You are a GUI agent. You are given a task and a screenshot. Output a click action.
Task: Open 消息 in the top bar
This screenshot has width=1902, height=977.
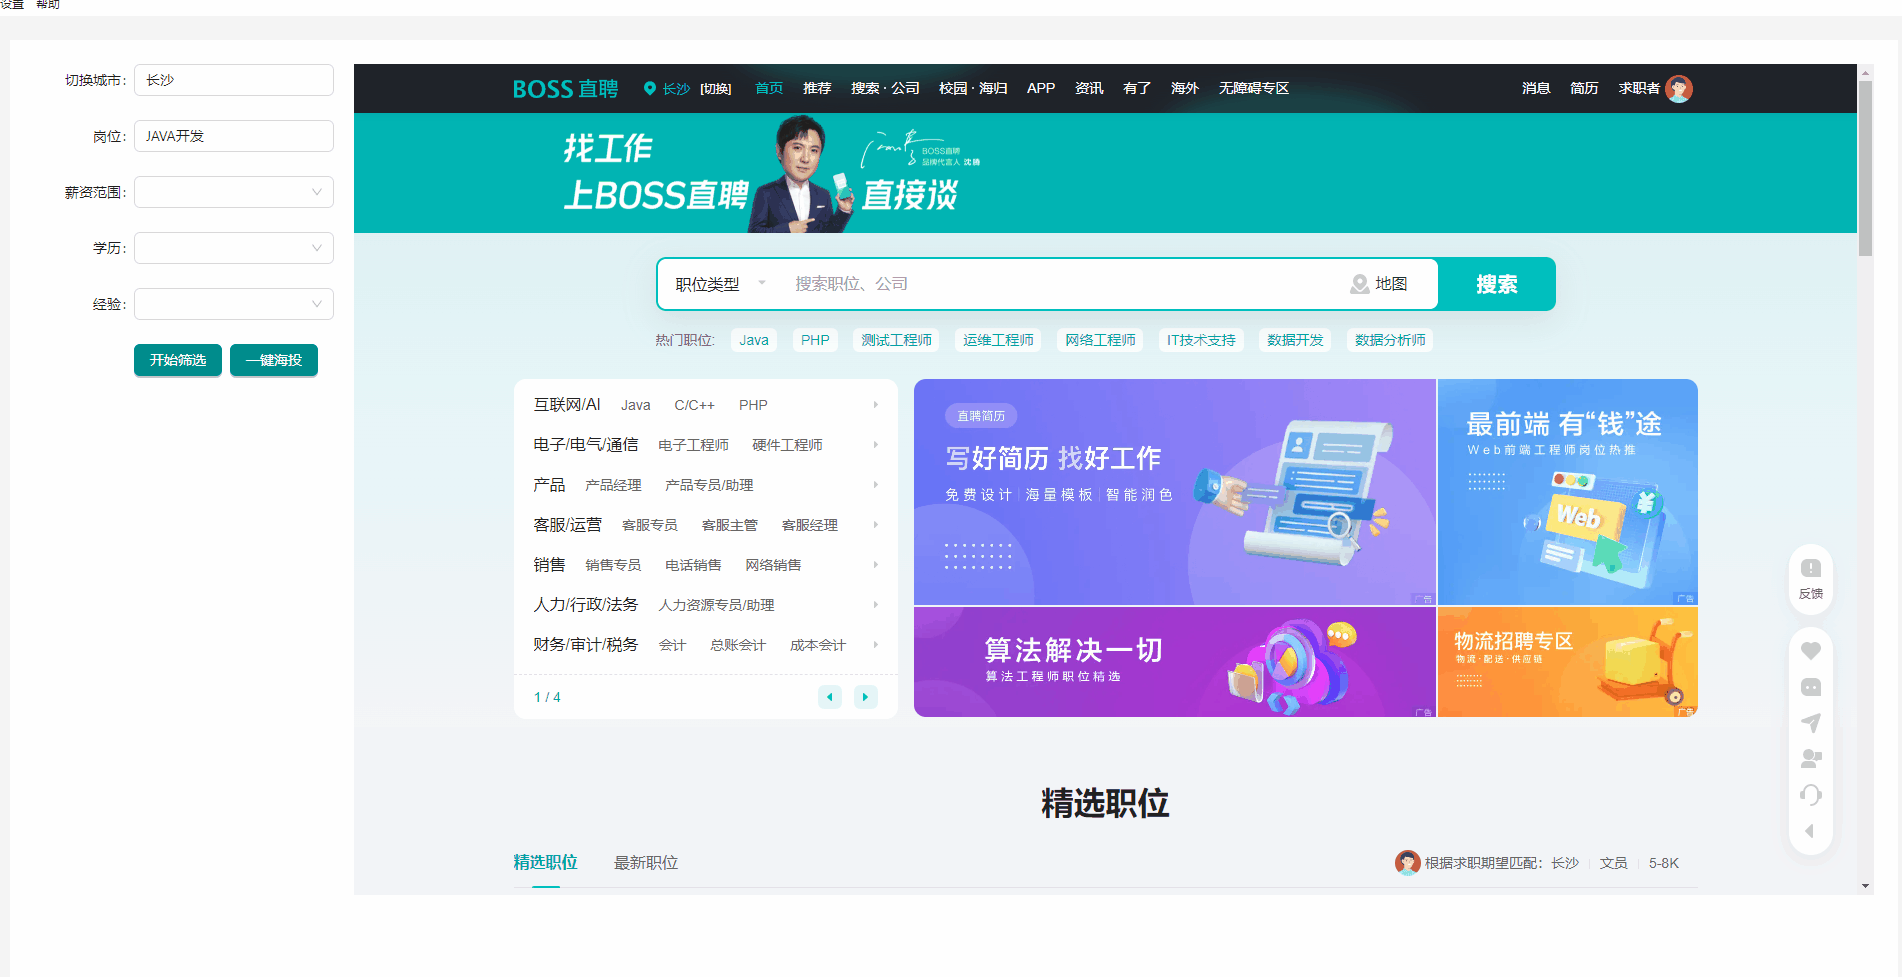1536,88
